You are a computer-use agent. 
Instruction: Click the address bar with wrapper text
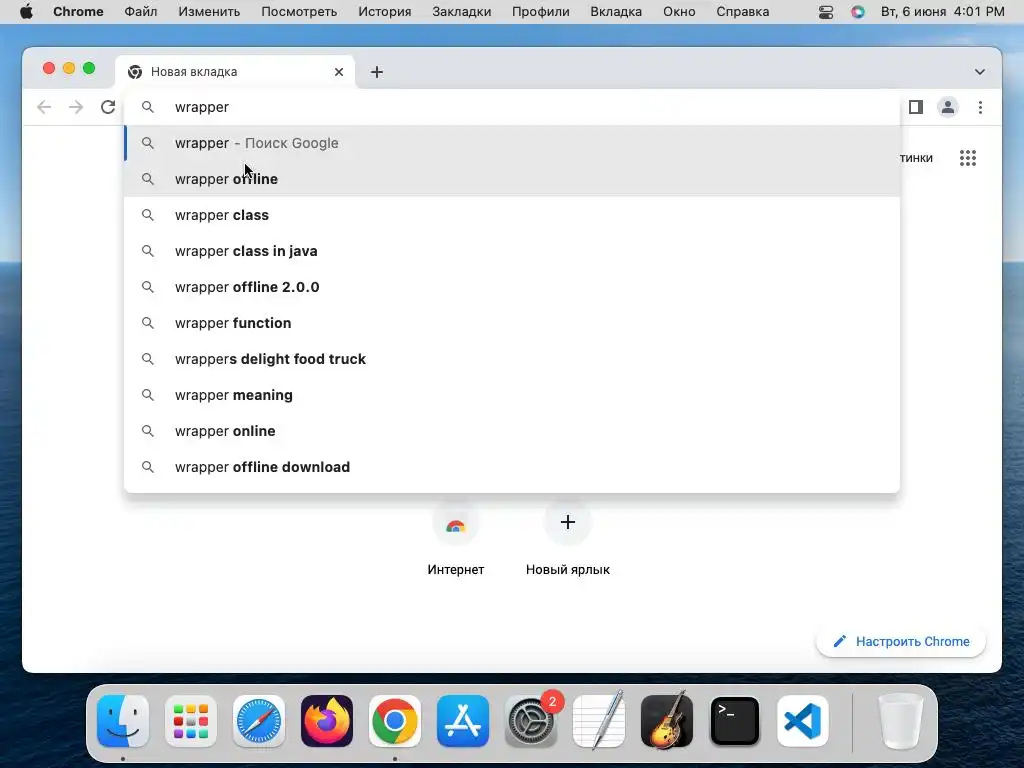[512, 107]
